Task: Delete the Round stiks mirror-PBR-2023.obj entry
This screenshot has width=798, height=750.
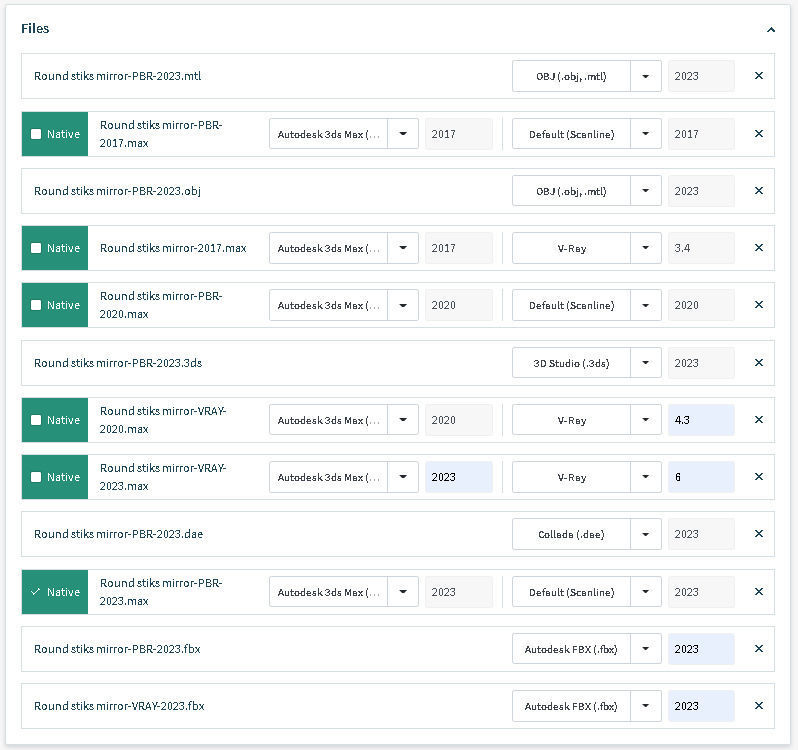Action: pos(758,191)
